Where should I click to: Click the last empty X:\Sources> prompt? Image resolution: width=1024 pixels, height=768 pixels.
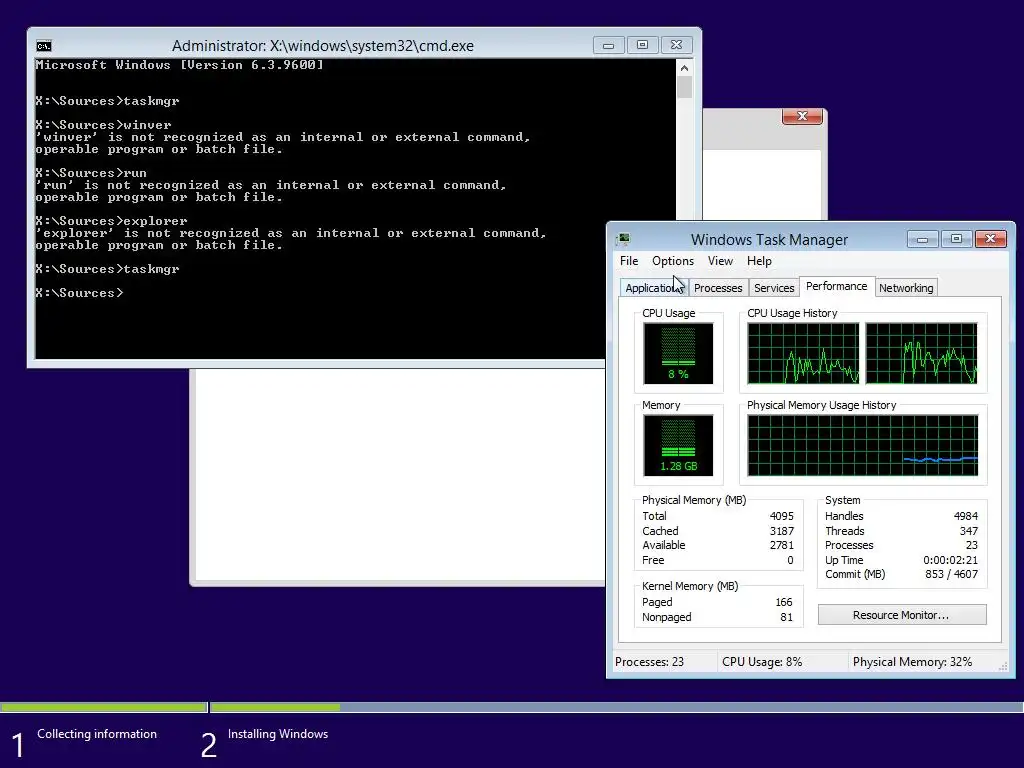79,293
